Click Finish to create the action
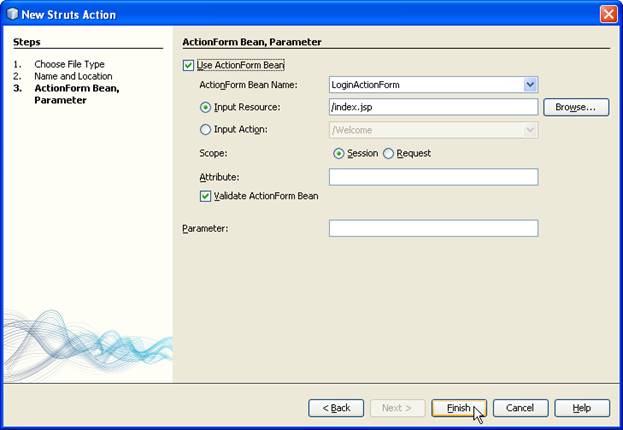The width and height of the screenshot is (623, 430). pos(459,408)
